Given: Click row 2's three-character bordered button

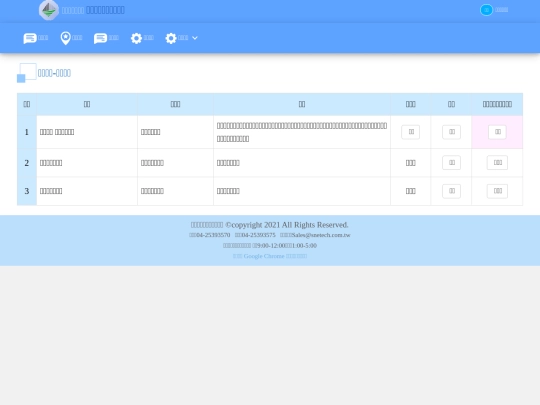Looking at the screenshot, I should [497, 163].
